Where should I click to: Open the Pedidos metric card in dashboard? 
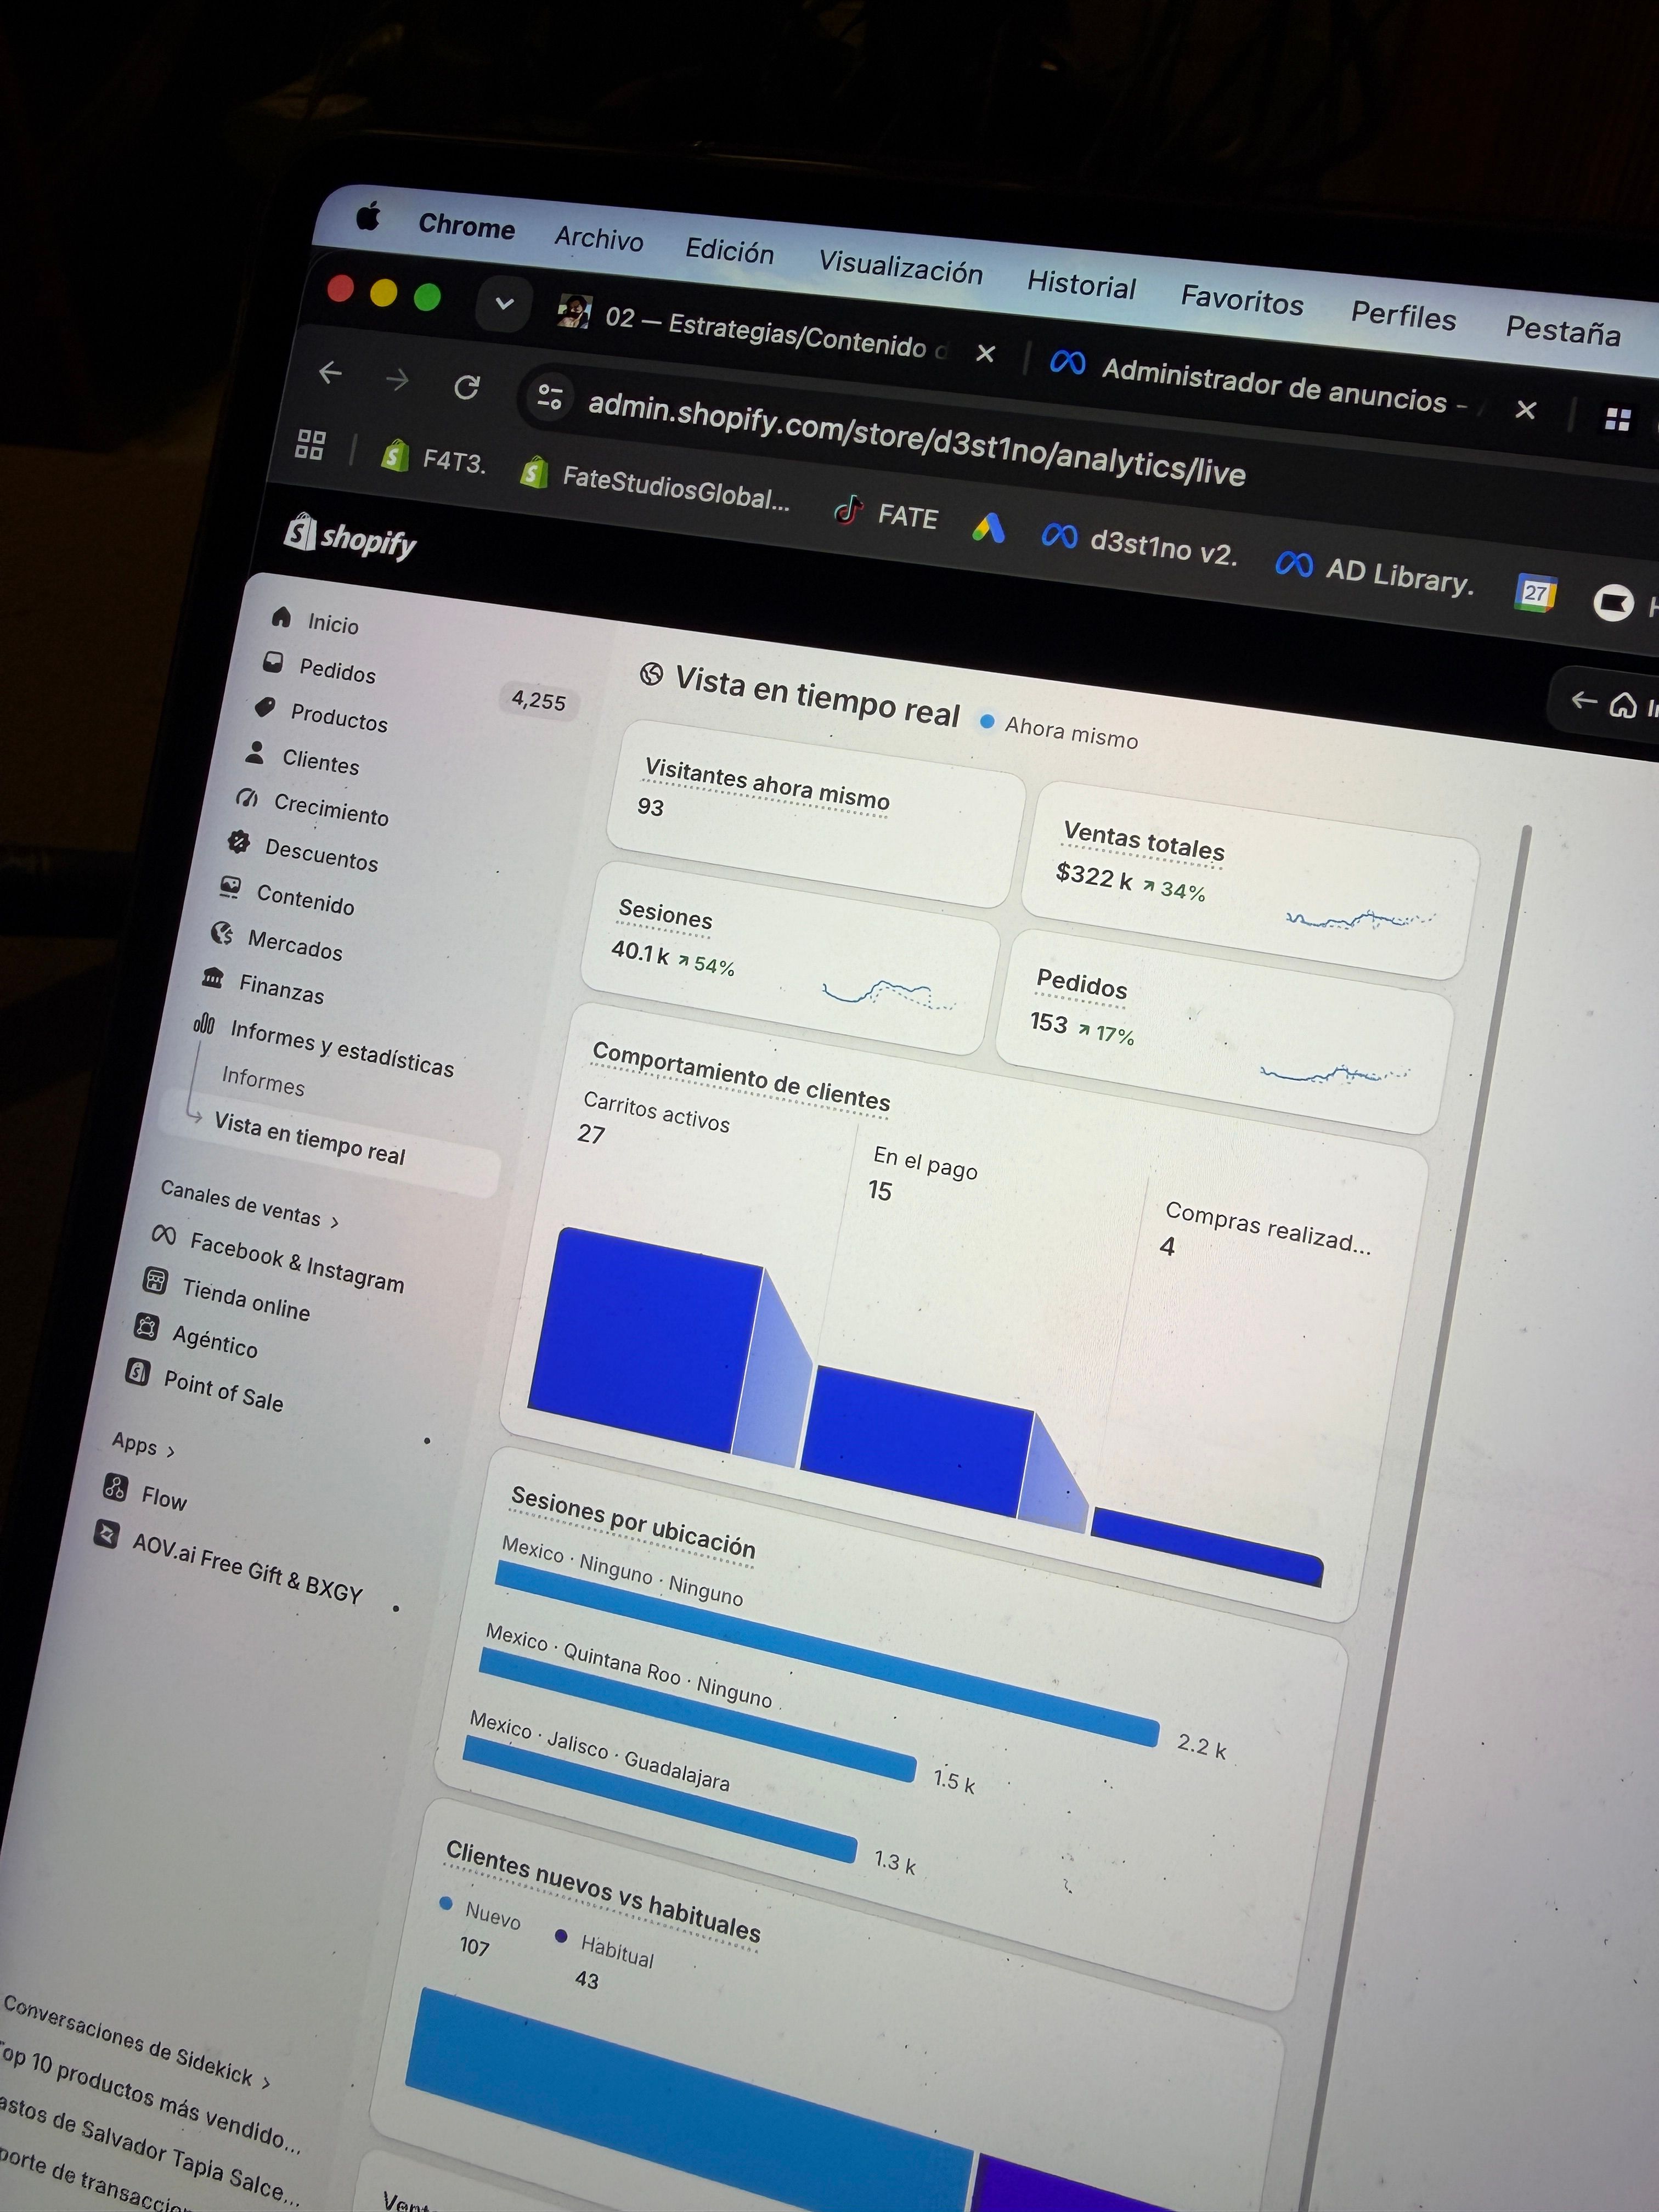1224,1031
